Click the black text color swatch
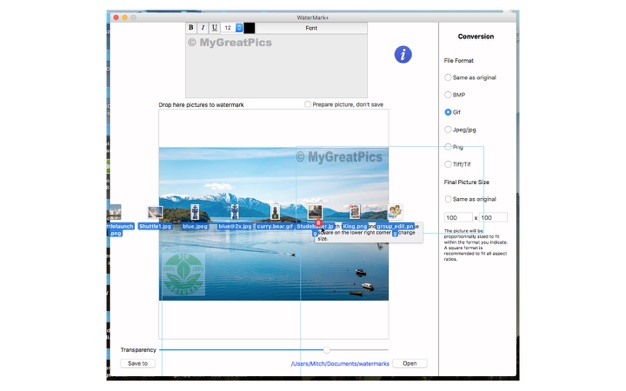Viewport: 626px width, 391px height. [x=250, y=28]
